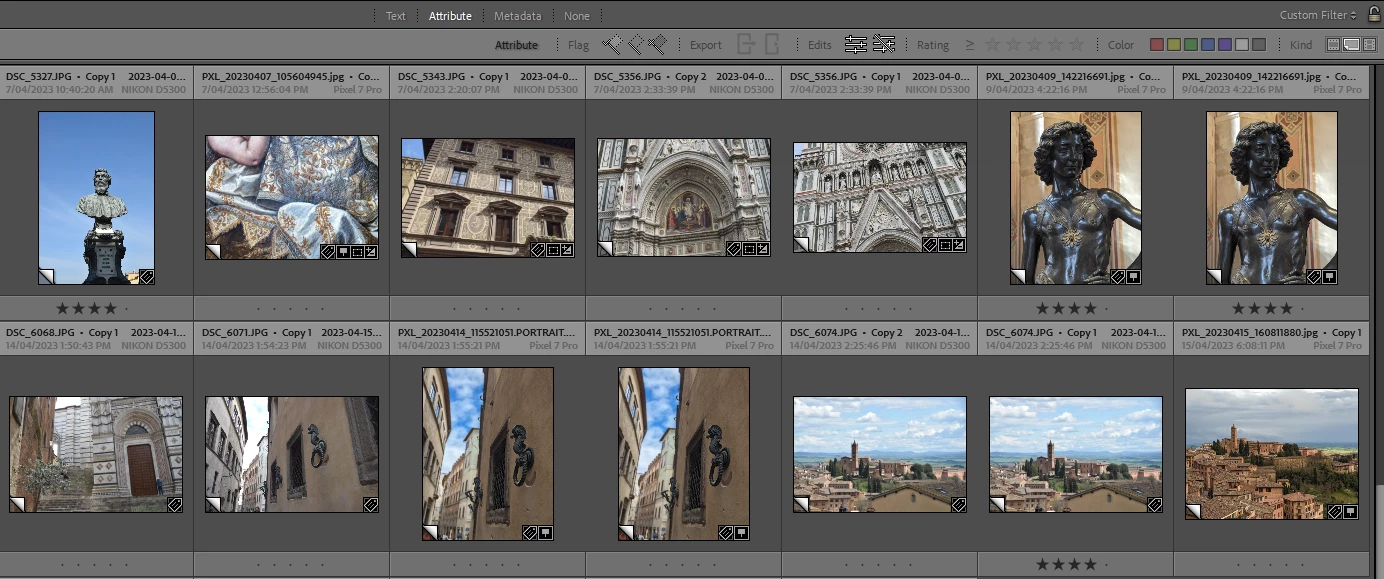Switch to the Metadata filter tab

click(517, 16)
